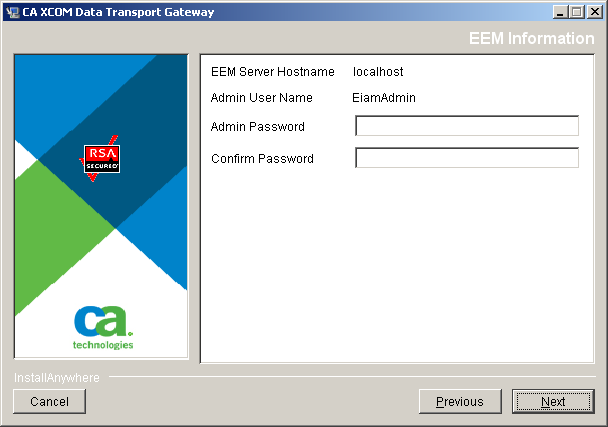This screenshot has height=427, width=608.
Task: Close the CA XCOM installer window
Action: (x=594, y=12)
